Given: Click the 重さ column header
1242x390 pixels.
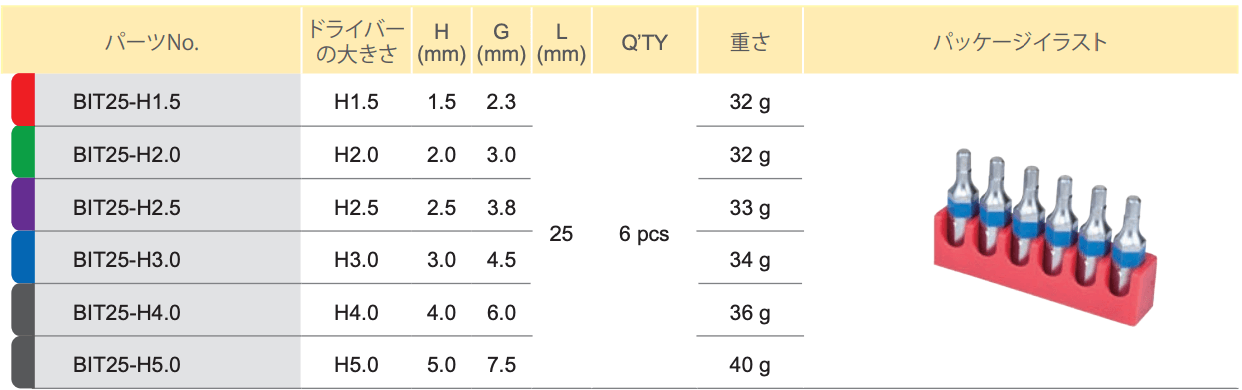Looking at the screenshot, I should point(750,43).
